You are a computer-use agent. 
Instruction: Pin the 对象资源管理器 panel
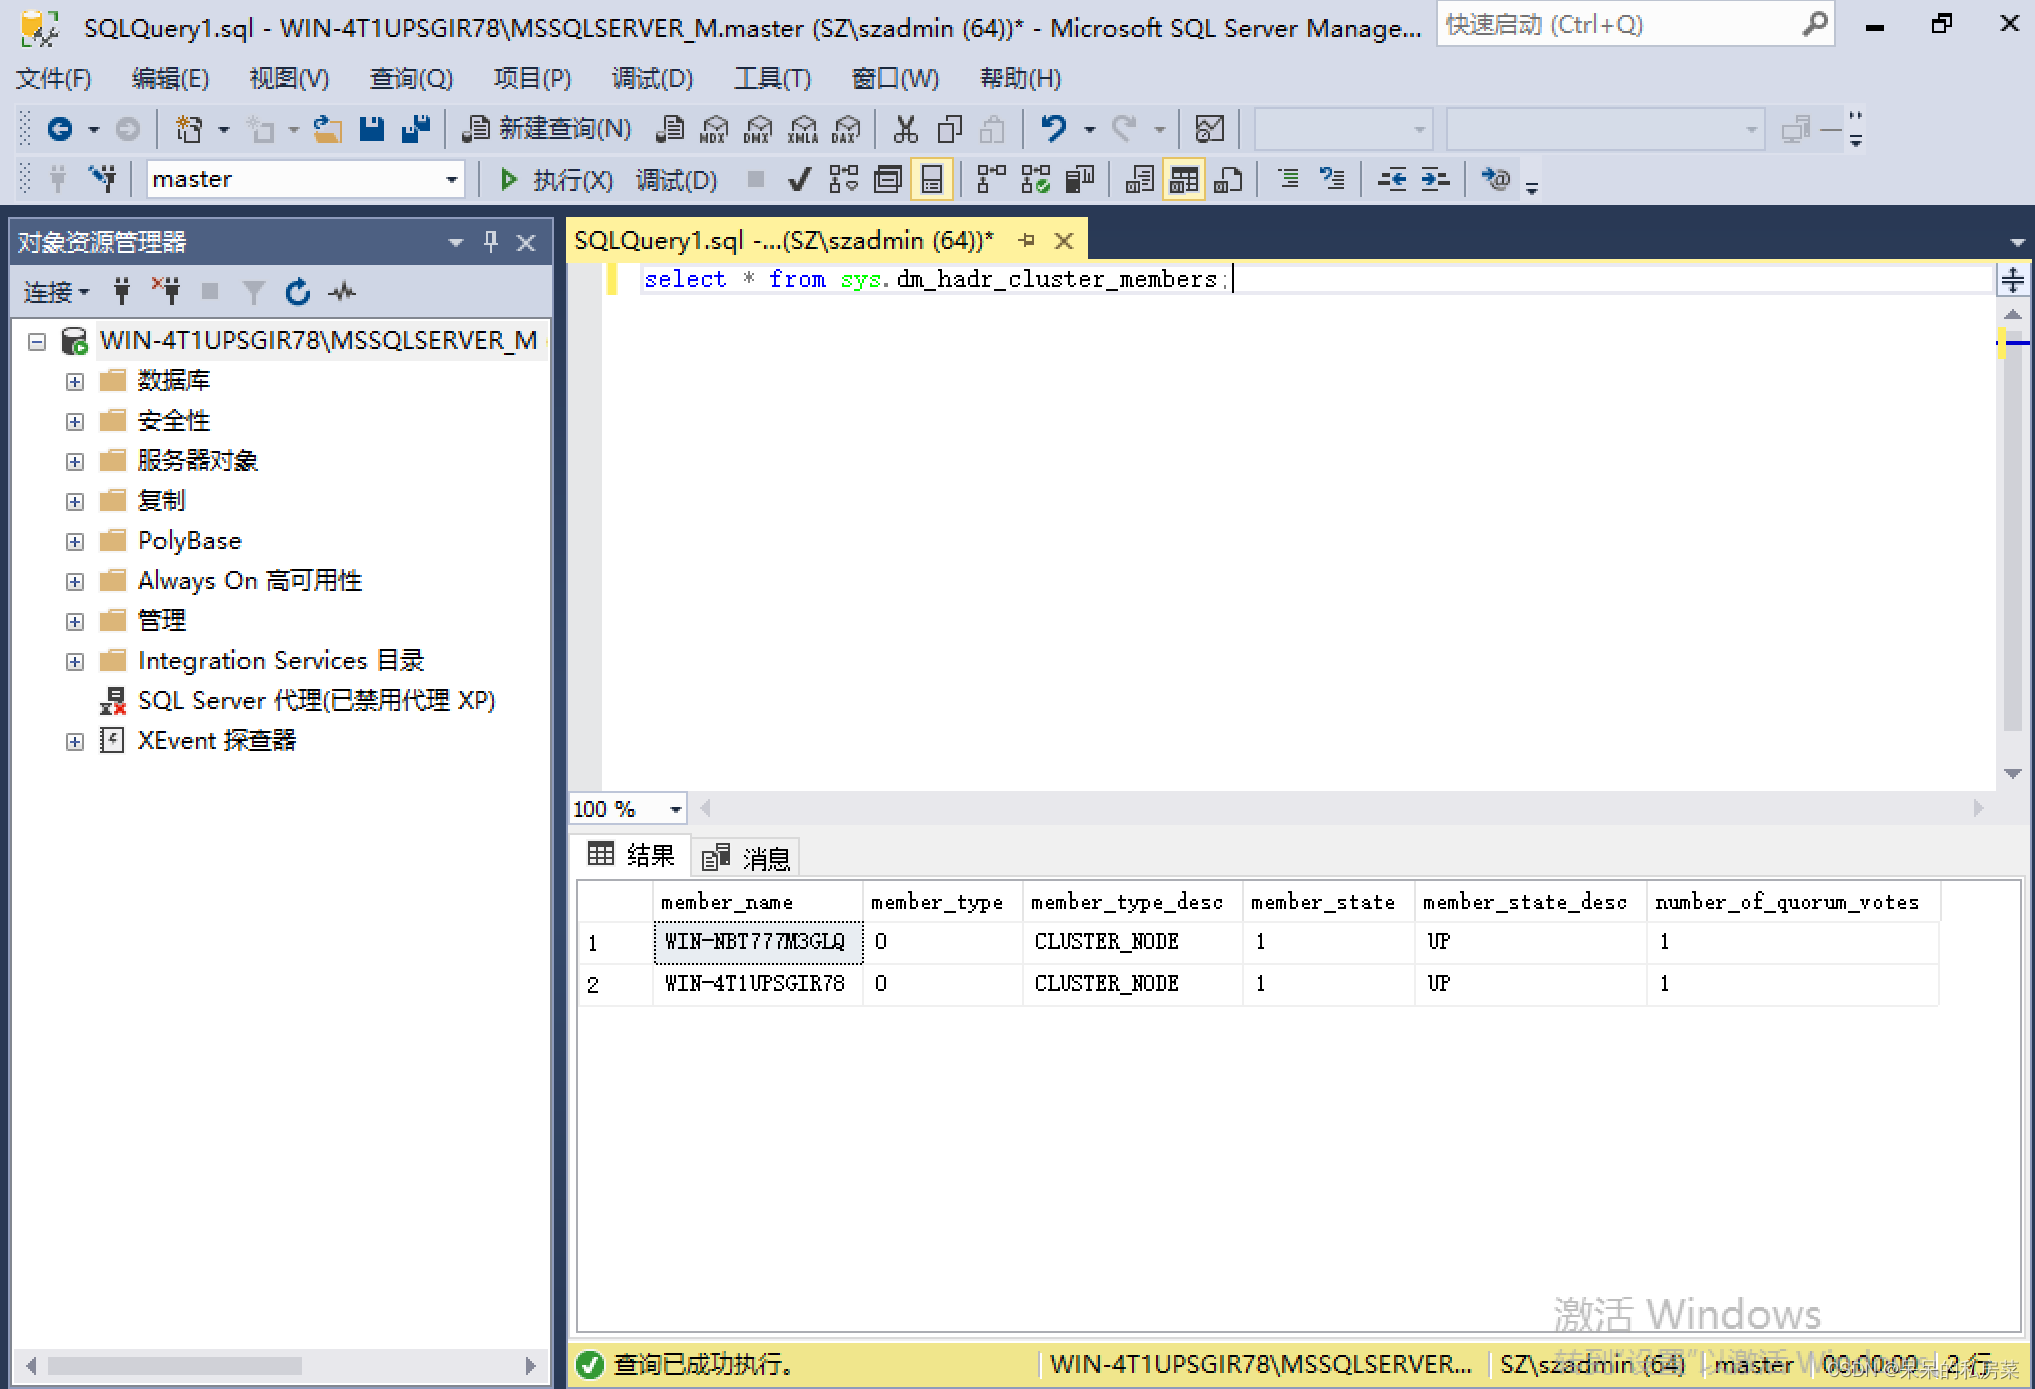tap(491, 242)
